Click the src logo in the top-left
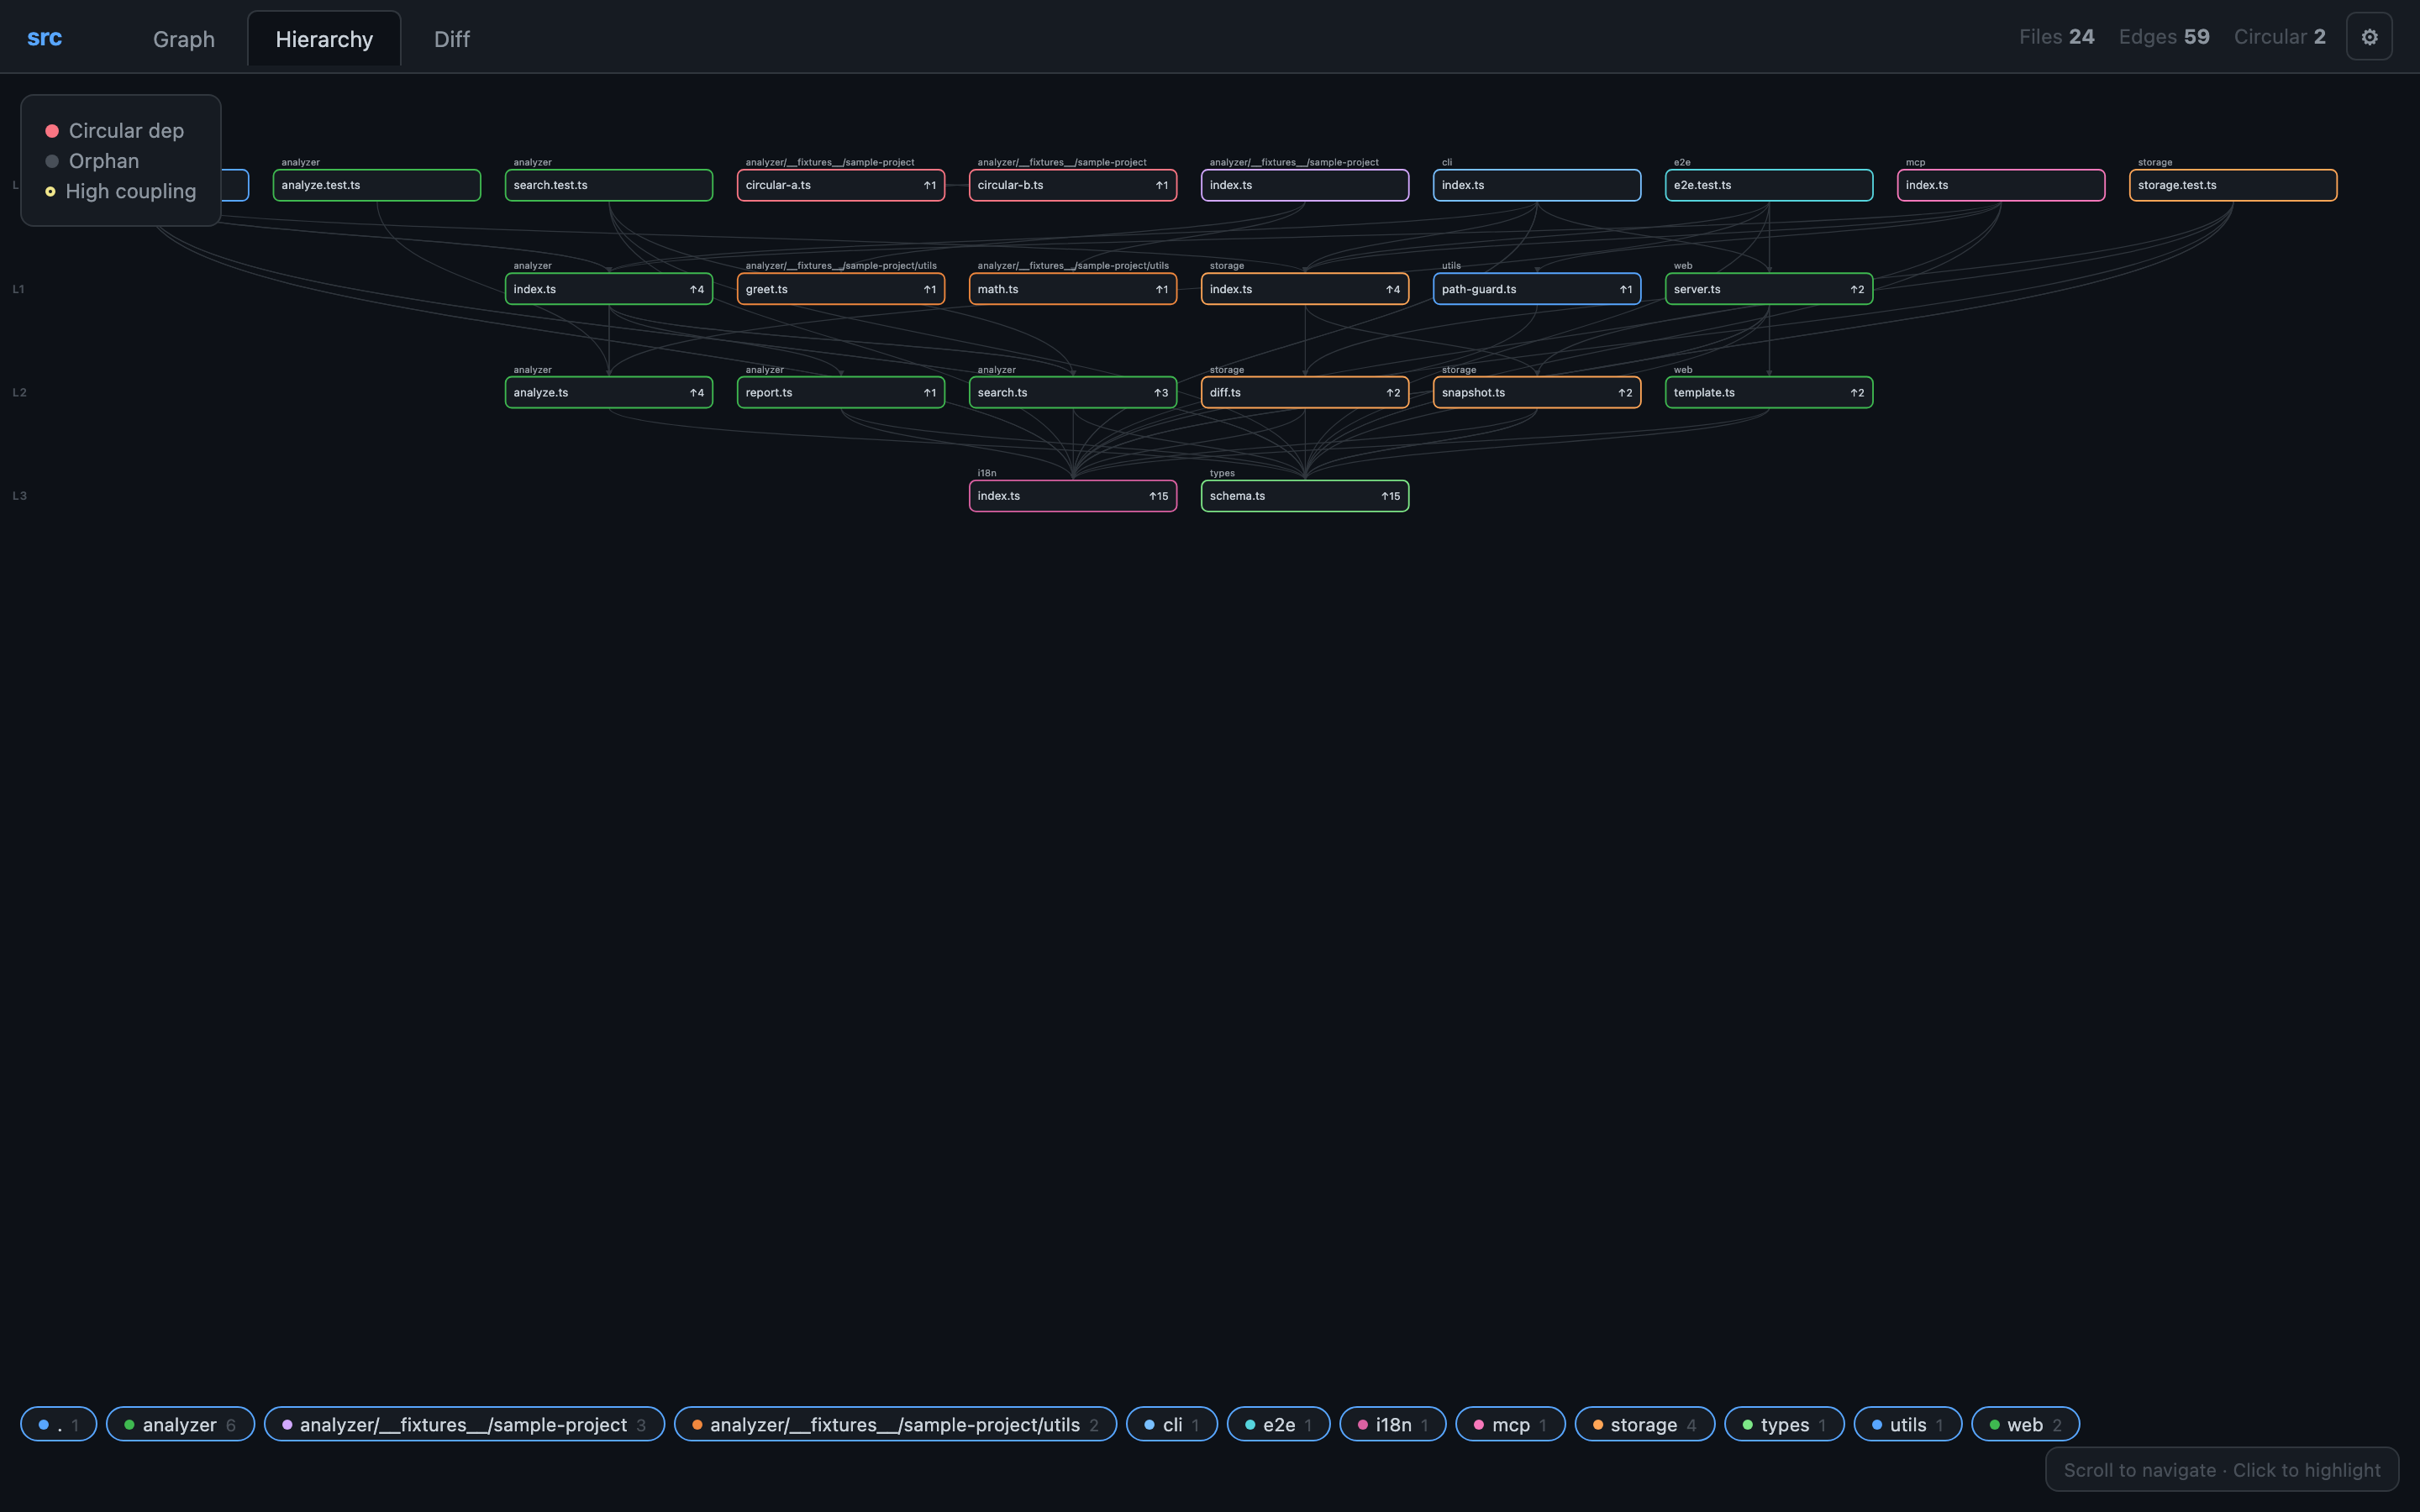 (44, 37)
